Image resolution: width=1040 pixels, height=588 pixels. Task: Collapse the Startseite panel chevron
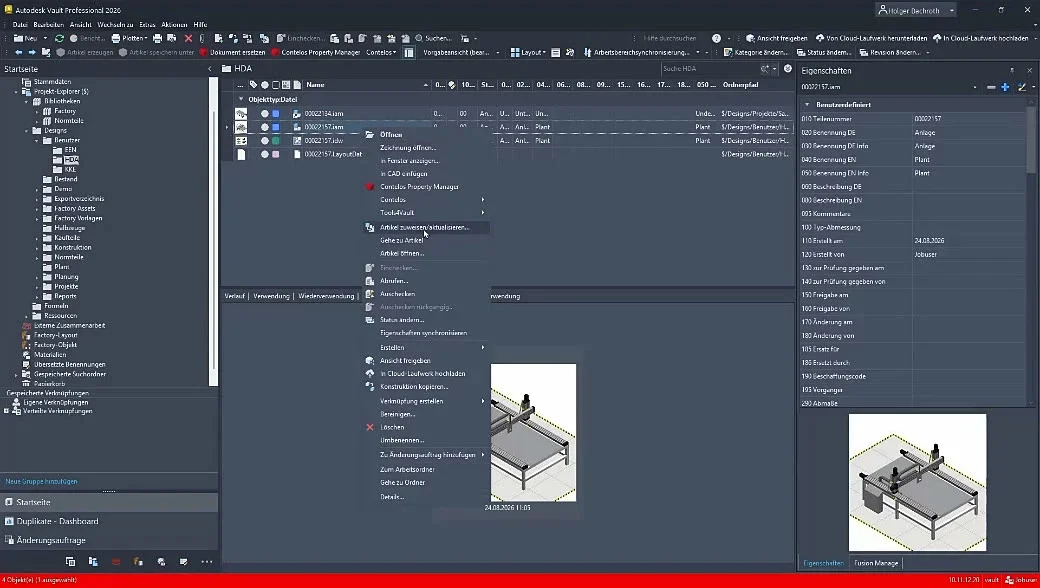[210, 69]
